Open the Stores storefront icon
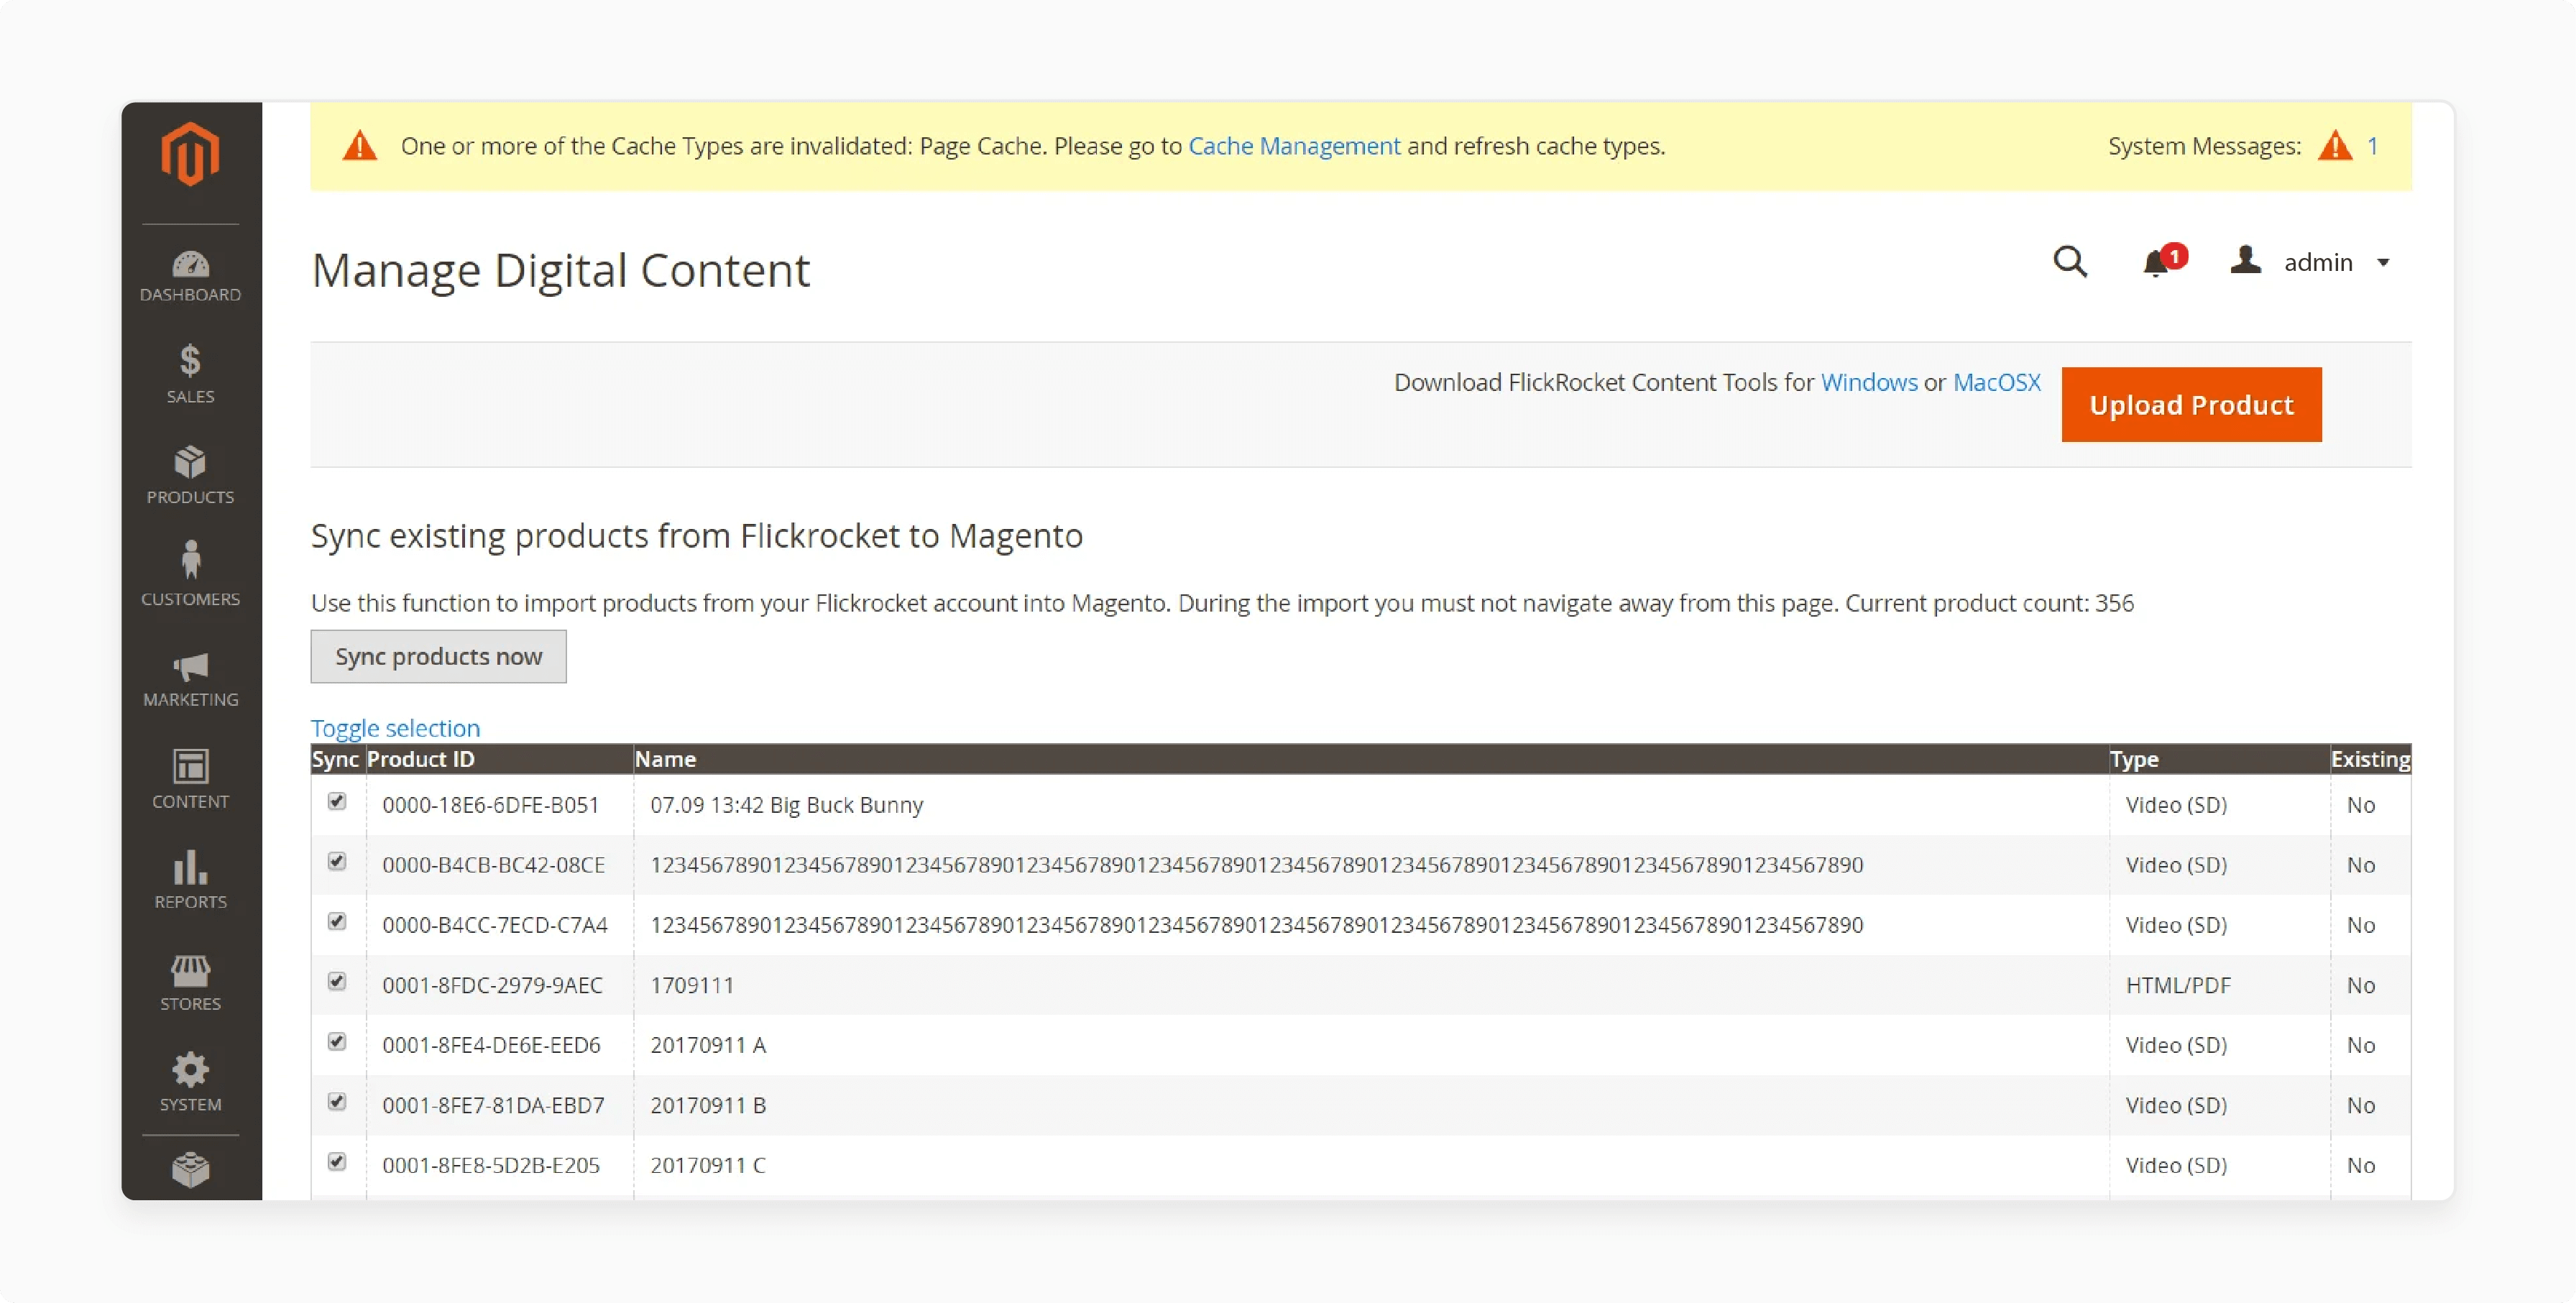Viewport: 2576px width, 1303px height. tap(190, 970)
